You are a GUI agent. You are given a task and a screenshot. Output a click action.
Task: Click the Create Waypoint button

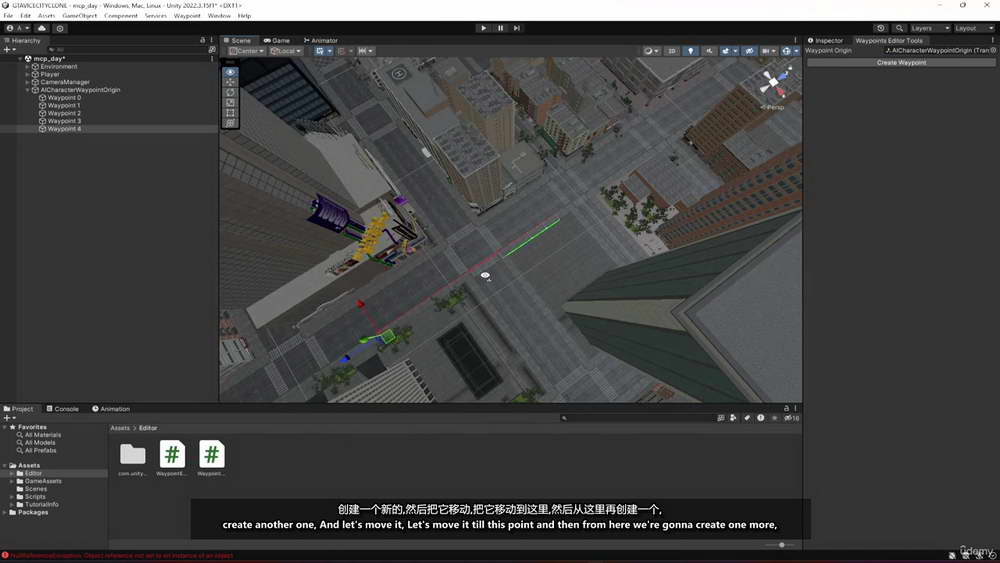(901, 62)
